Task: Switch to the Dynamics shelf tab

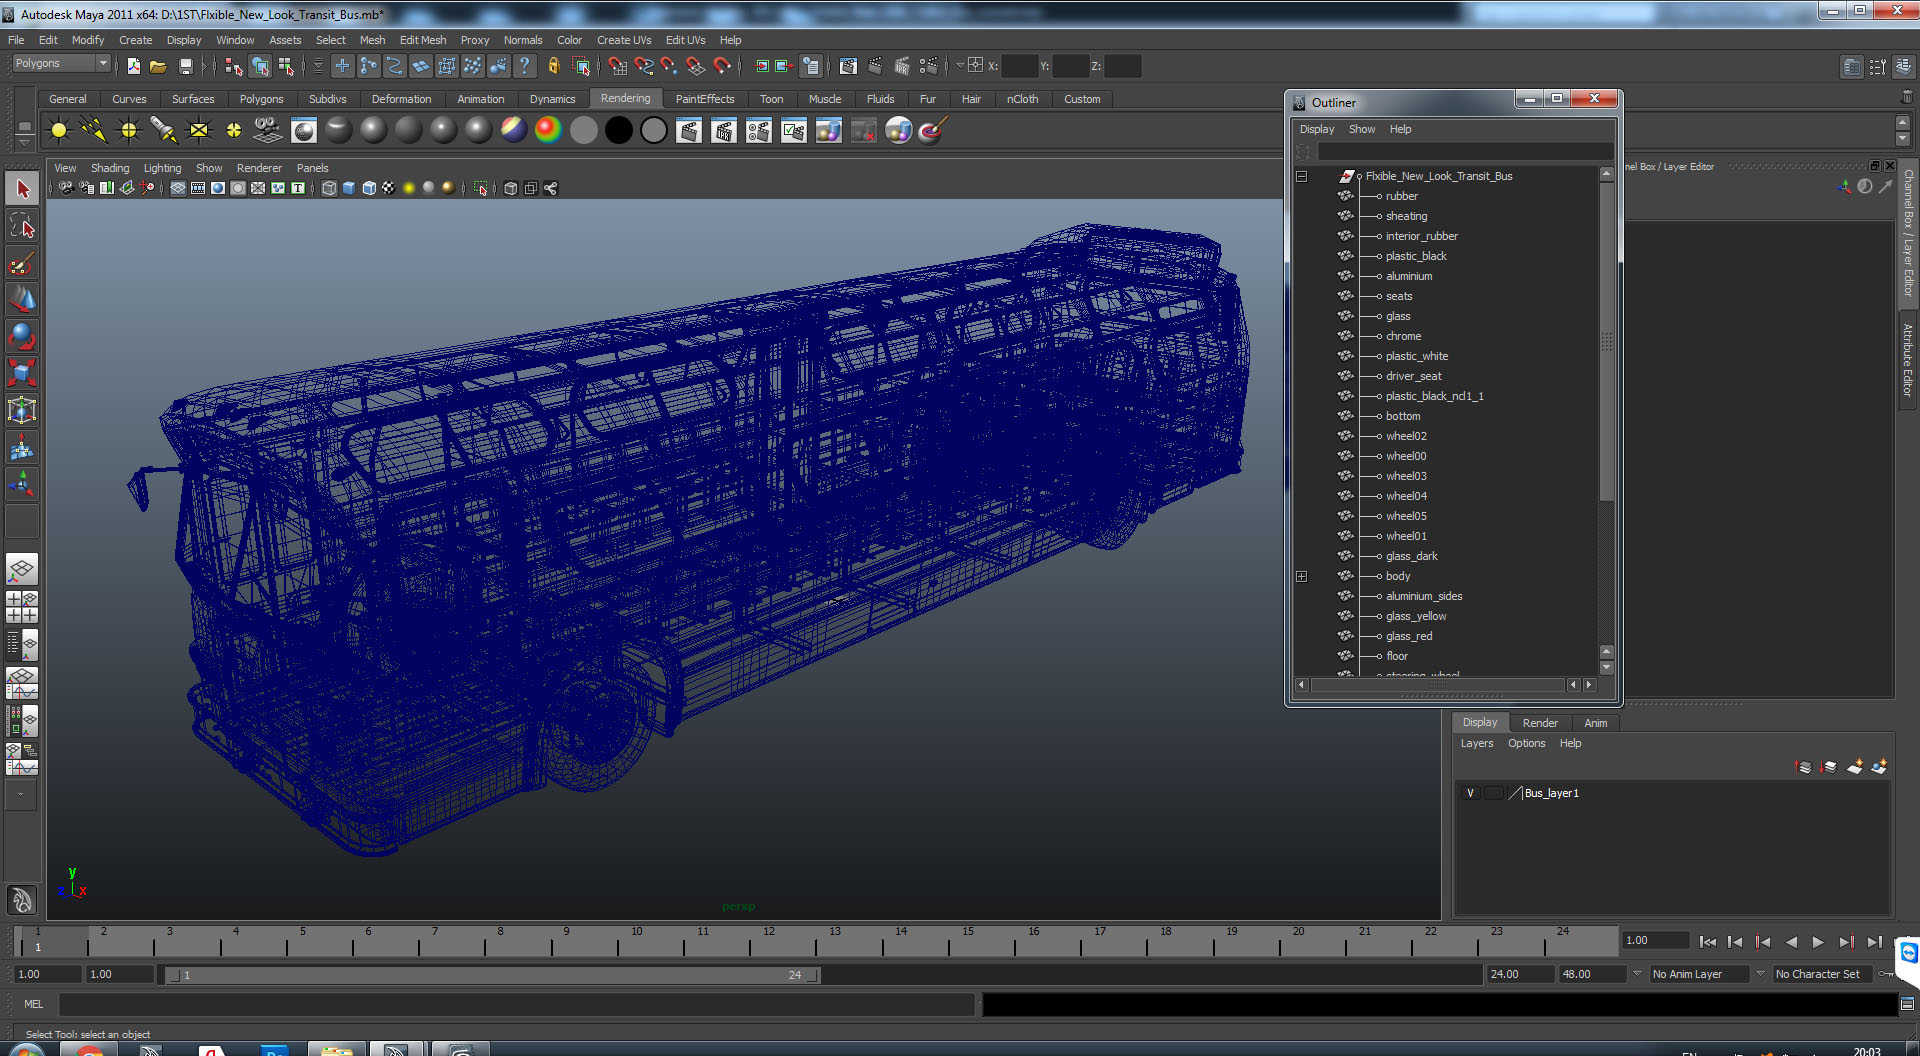Action: point(552,99)
